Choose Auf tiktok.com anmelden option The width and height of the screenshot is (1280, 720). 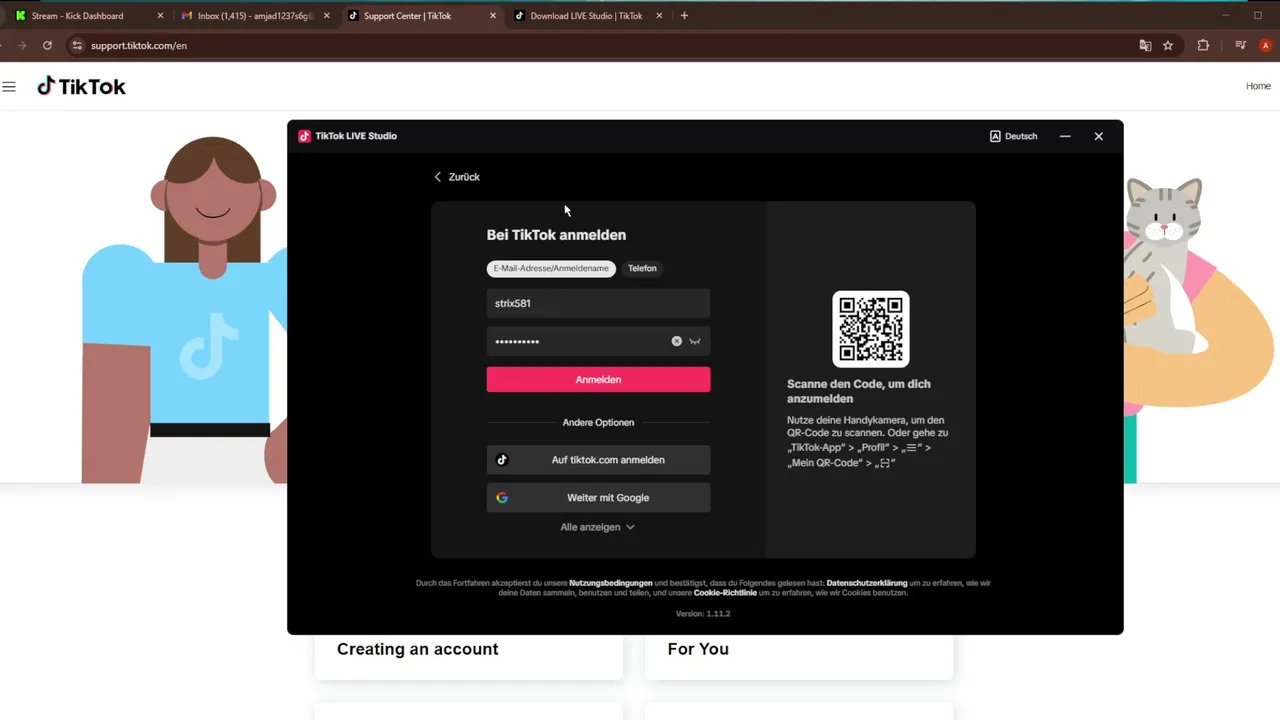click(598, 460)
